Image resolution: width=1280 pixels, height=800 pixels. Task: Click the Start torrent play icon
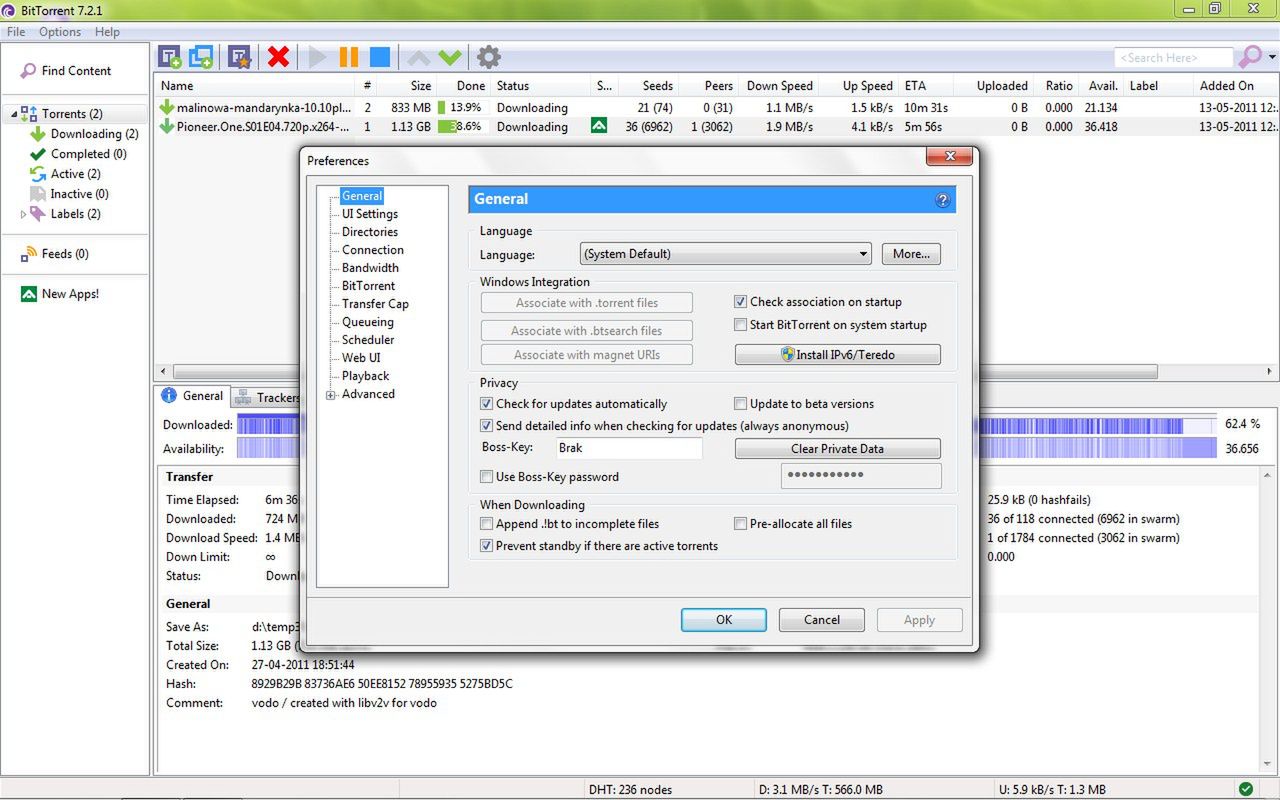[x=318, y=57]
